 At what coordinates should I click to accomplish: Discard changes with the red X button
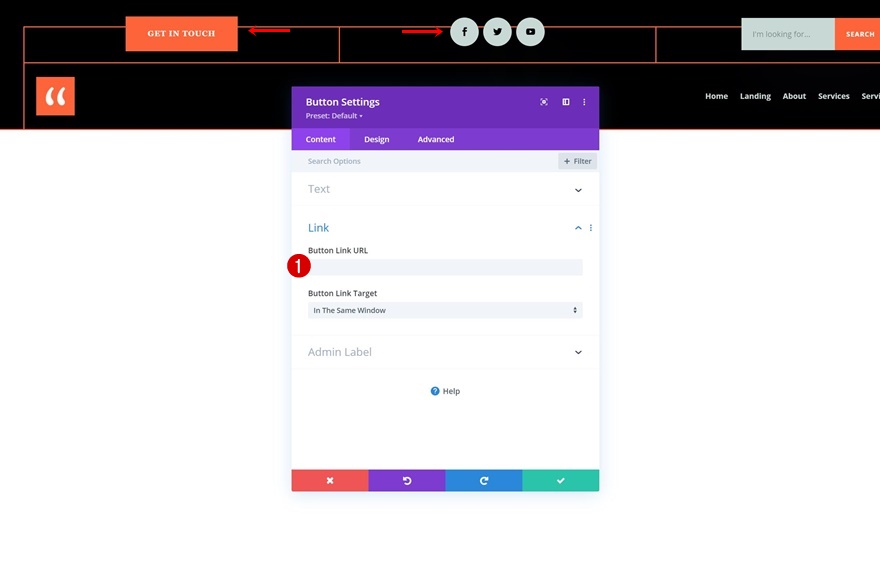330,481
